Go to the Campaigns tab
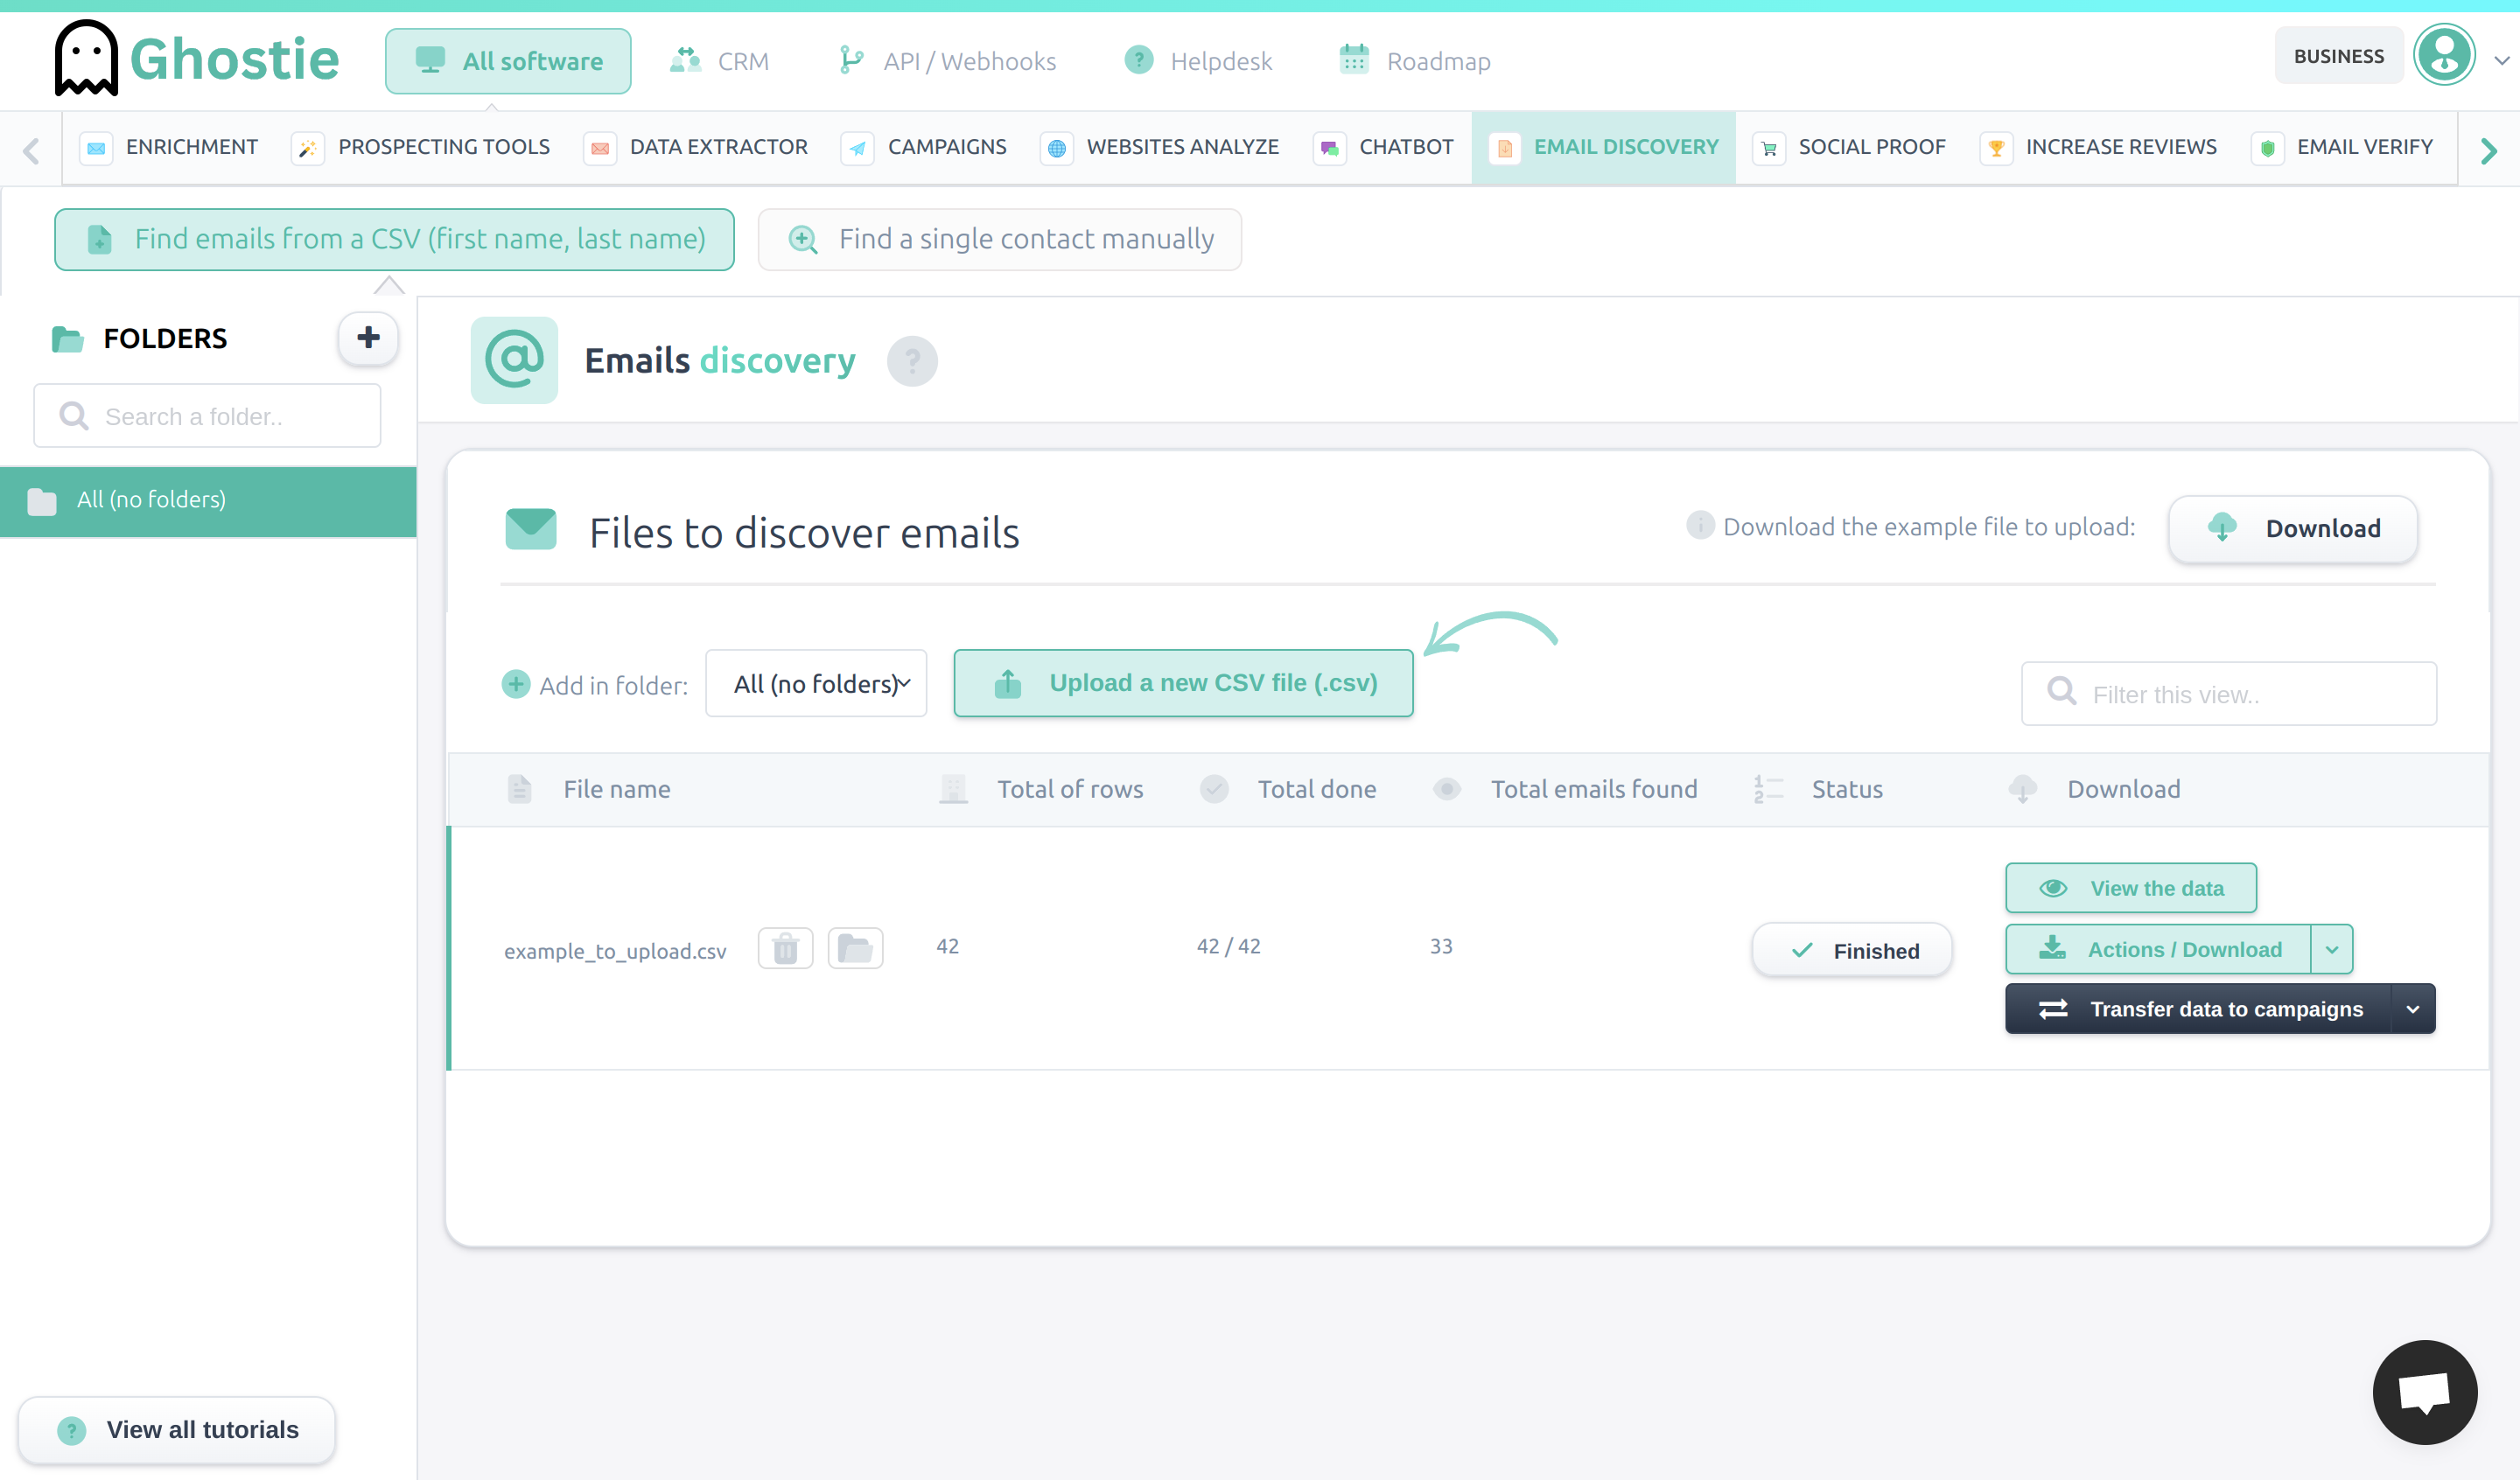Image resolution: width=2520 pixels, height=1480 pixels. 924,147
